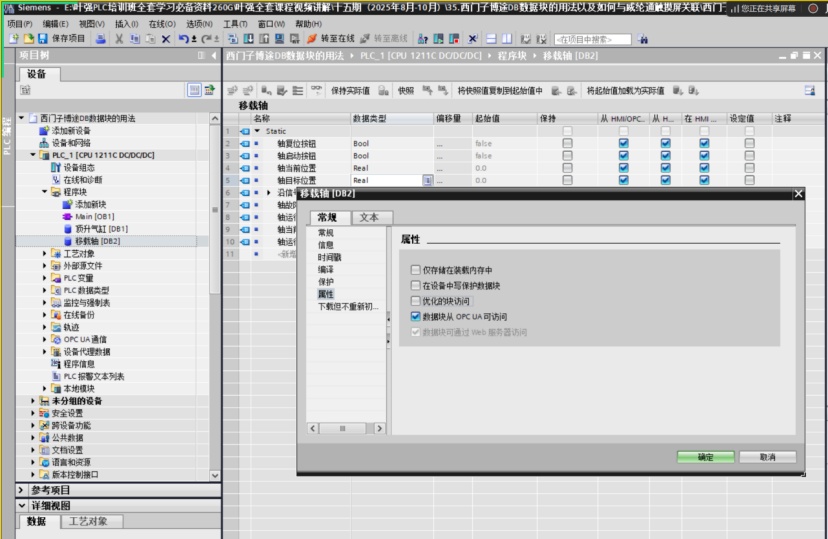Screen dimensions: 828x539
Task: Click show overview icon in project tree toolbar
Action: pyautogui.click(x=194, y=90)
